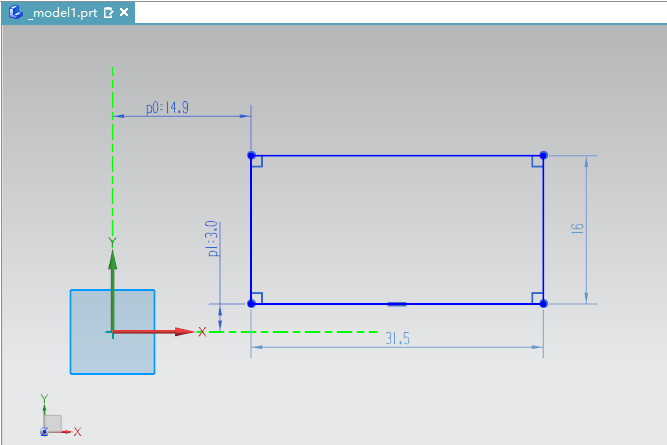Close the _model1.prt tab
The height and width of the screenshot is (445, 667).
124,12
